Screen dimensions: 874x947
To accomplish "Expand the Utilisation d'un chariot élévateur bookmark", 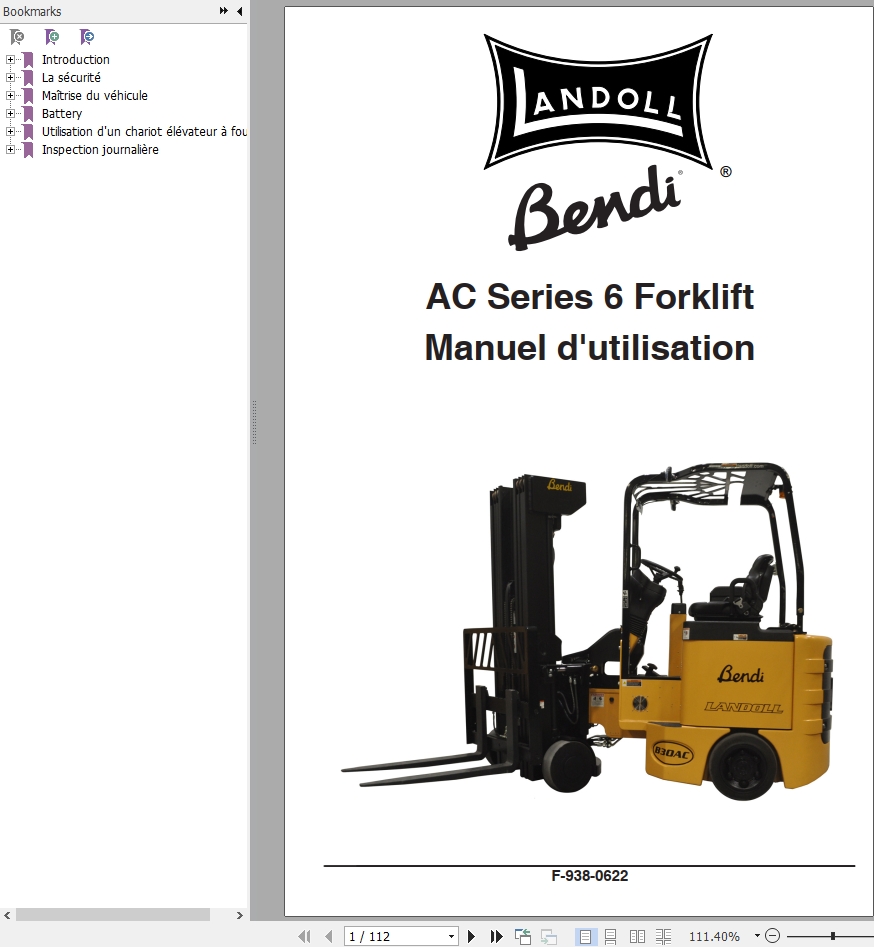I will pyautogui.click(x=10, y=131).
